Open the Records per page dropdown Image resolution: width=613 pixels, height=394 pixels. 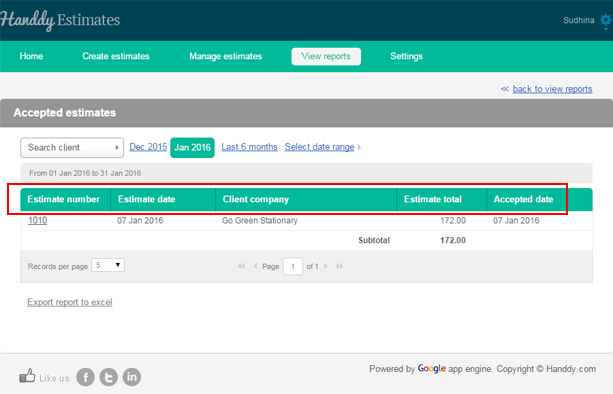click(x=108, y=265)
